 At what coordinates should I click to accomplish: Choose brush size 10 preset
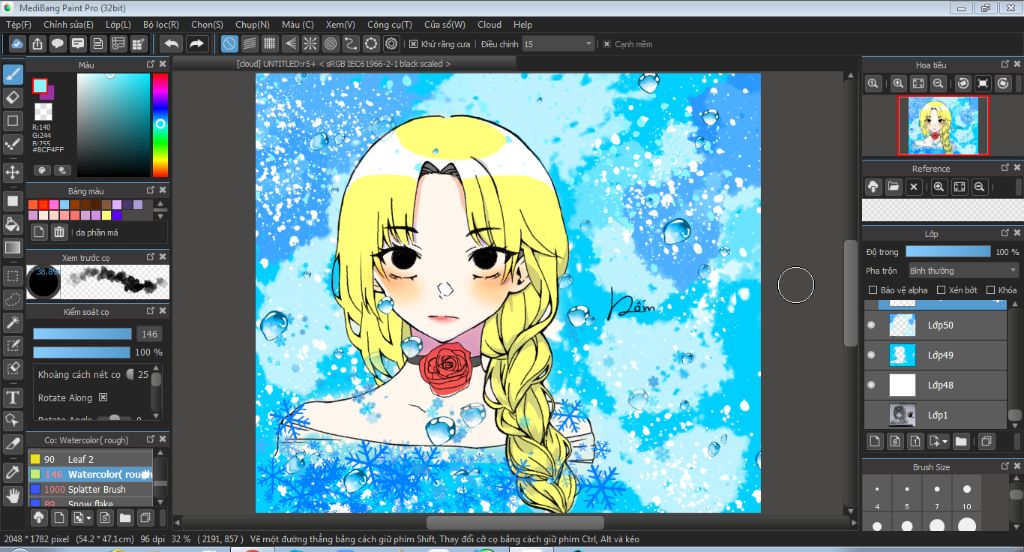(967, 496)
